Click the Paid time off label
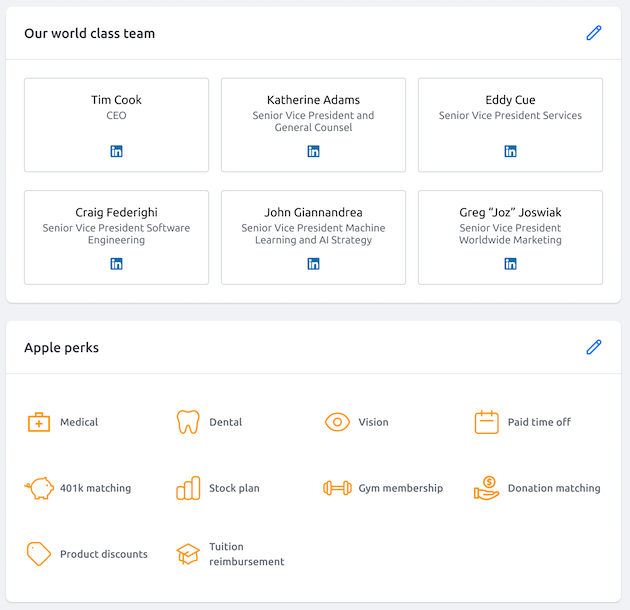This screenshot has width=630, height=610. tap(539, 422)
